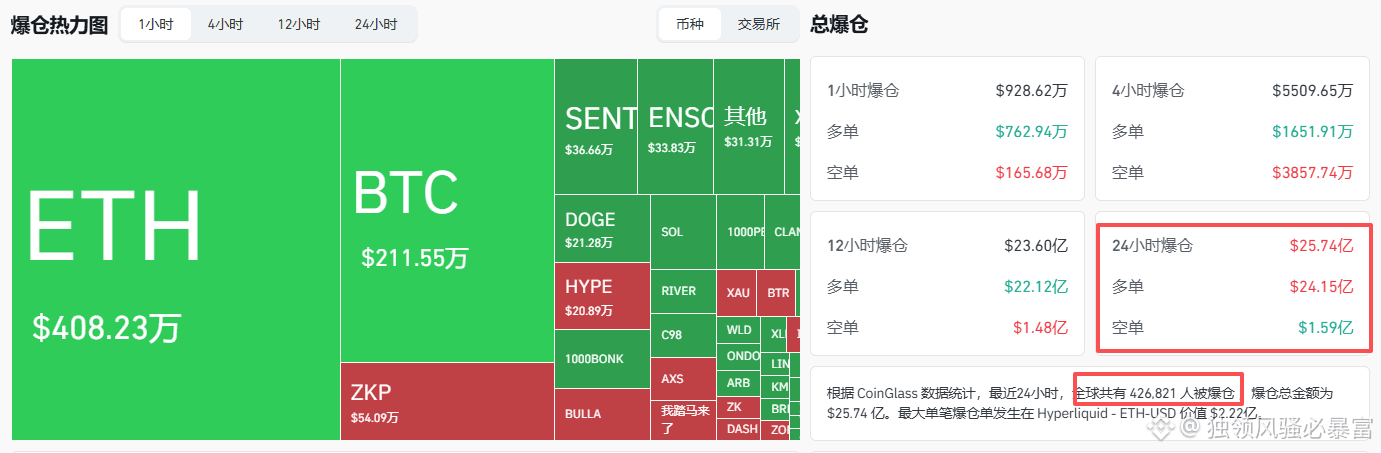Select the 1000BONK heatmap block
Screen dimensions: 1381x453
[x=602, y=358]
